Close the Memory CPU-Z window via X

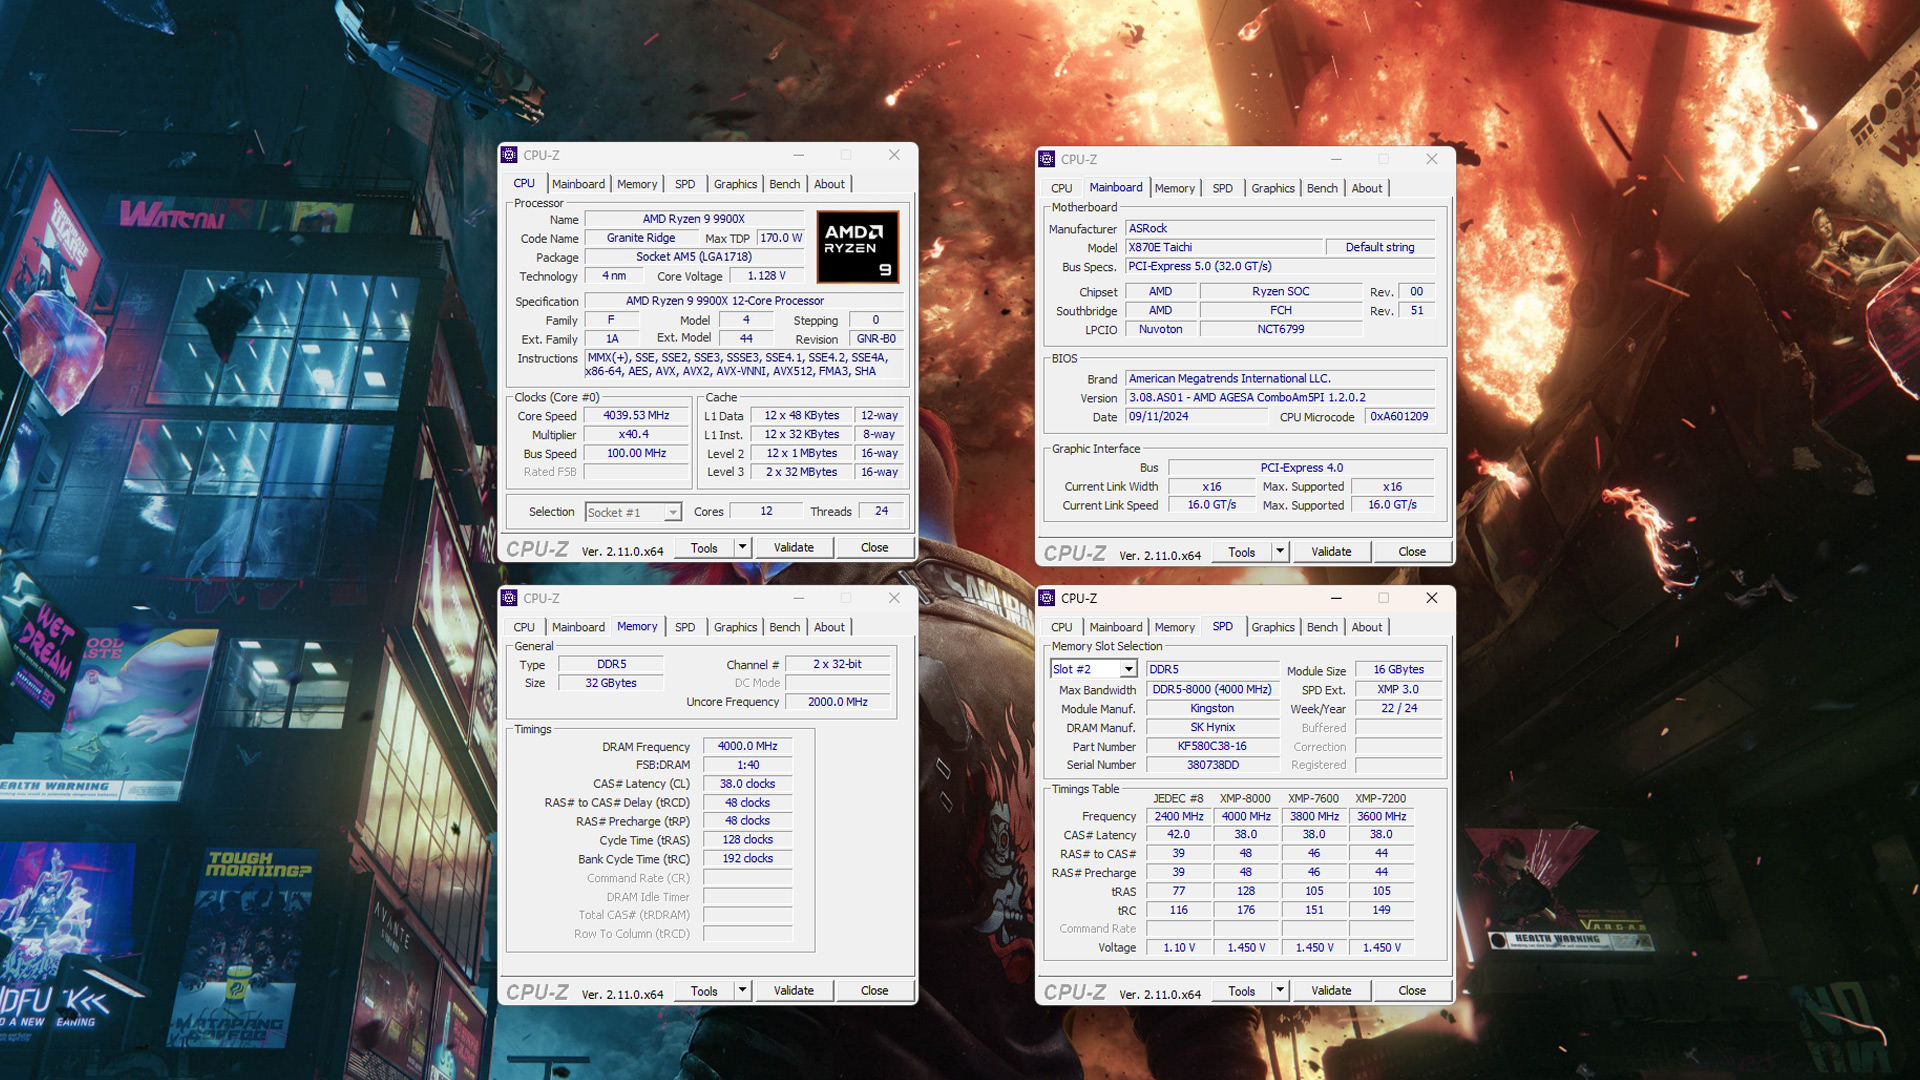(894, 598)
